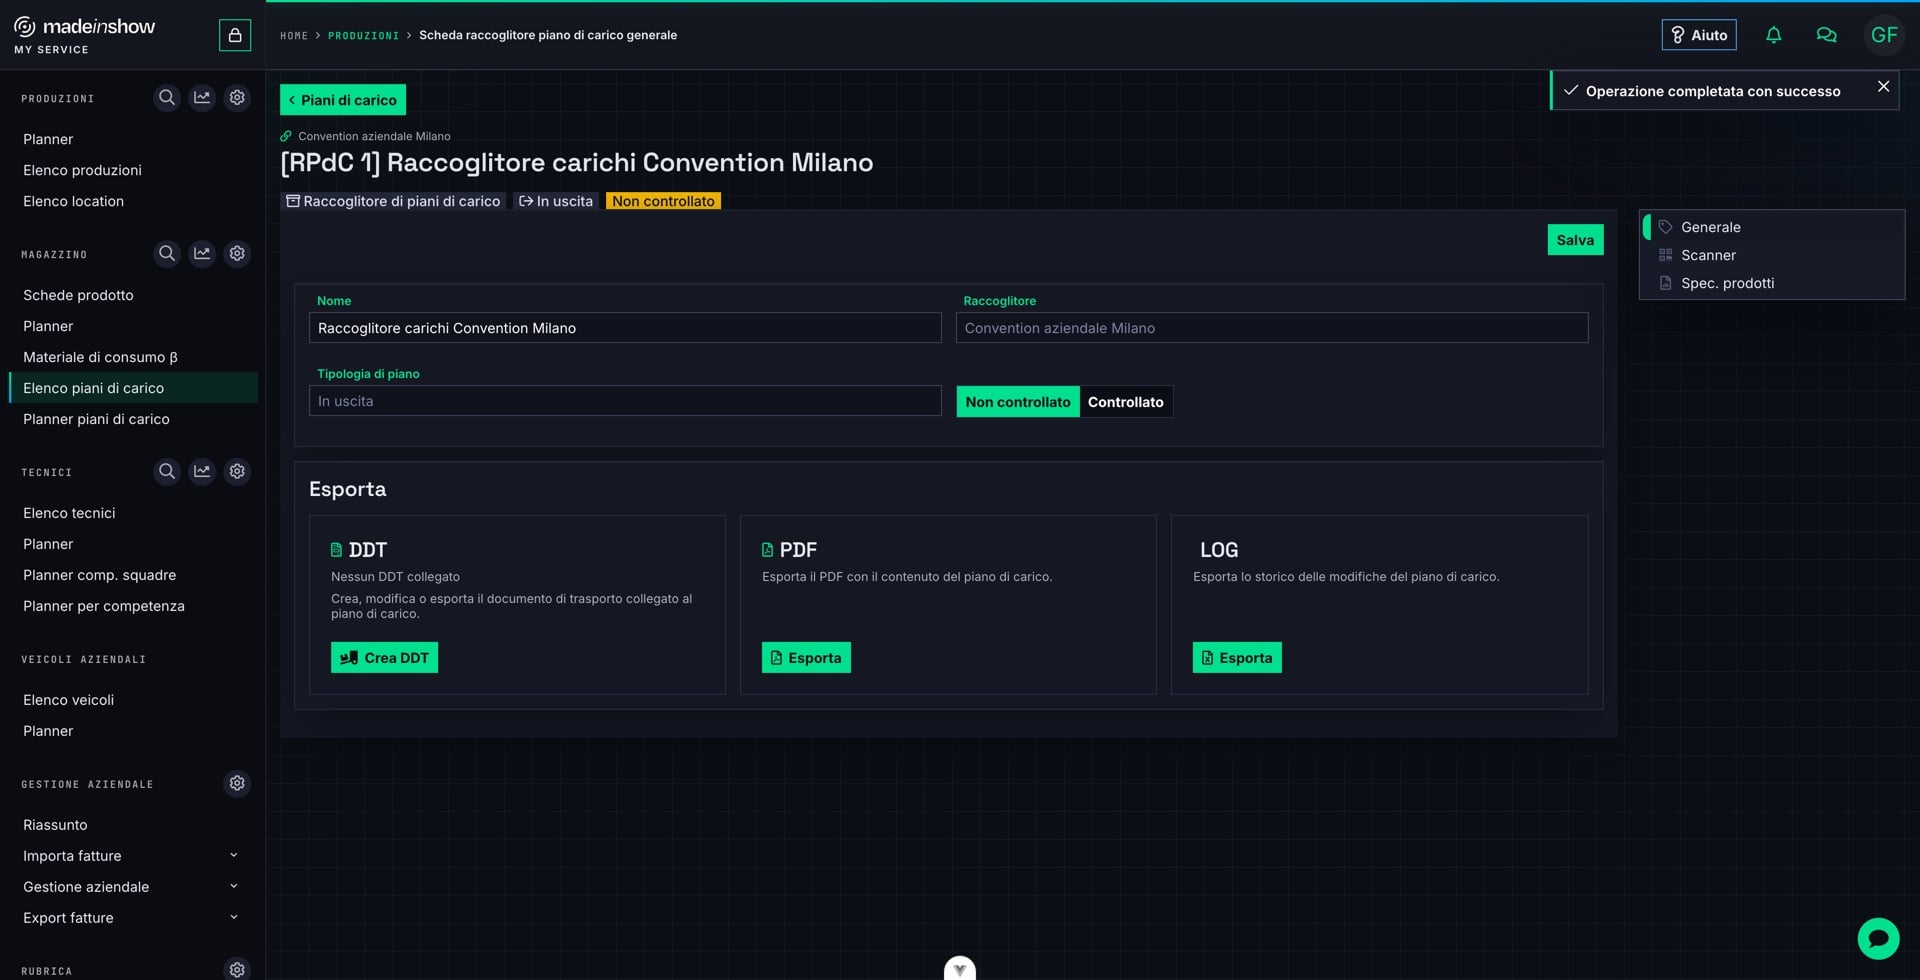Expand the bottom panel arrow handle

tap(960, 968)
